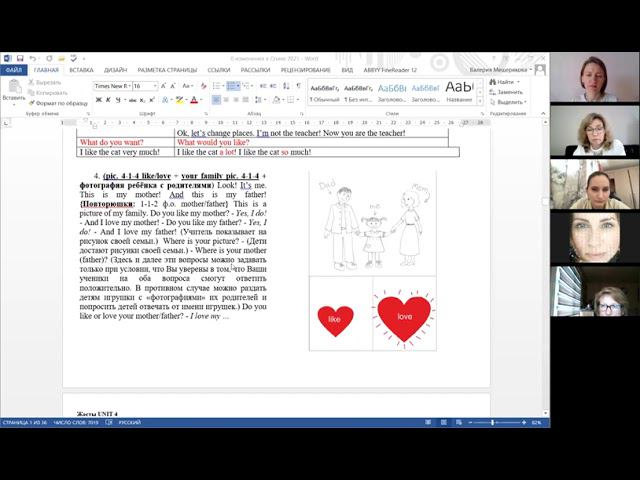Decrease paragraph indent
Viewport: 640px width, 480px height.
coord(263,86)
